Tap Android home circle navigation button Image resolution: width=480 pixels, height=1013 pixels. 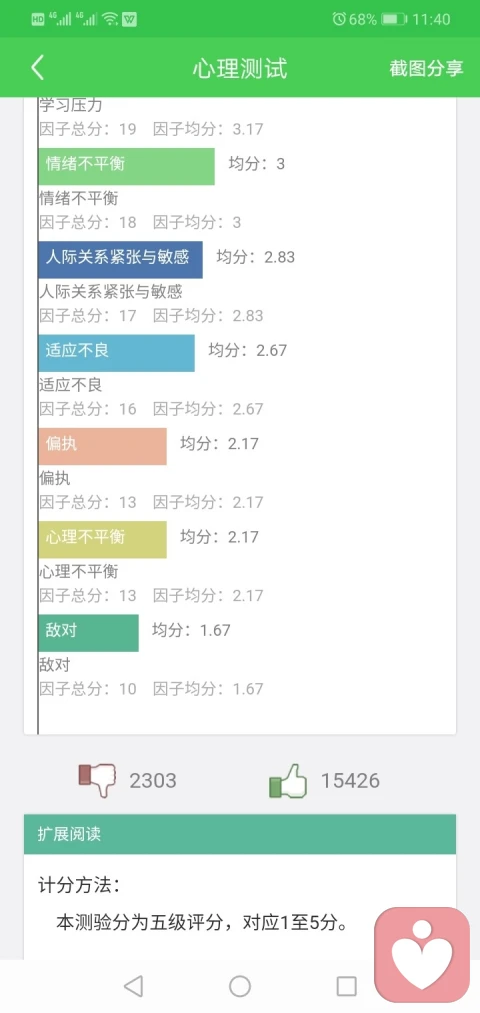pos(240,986)
